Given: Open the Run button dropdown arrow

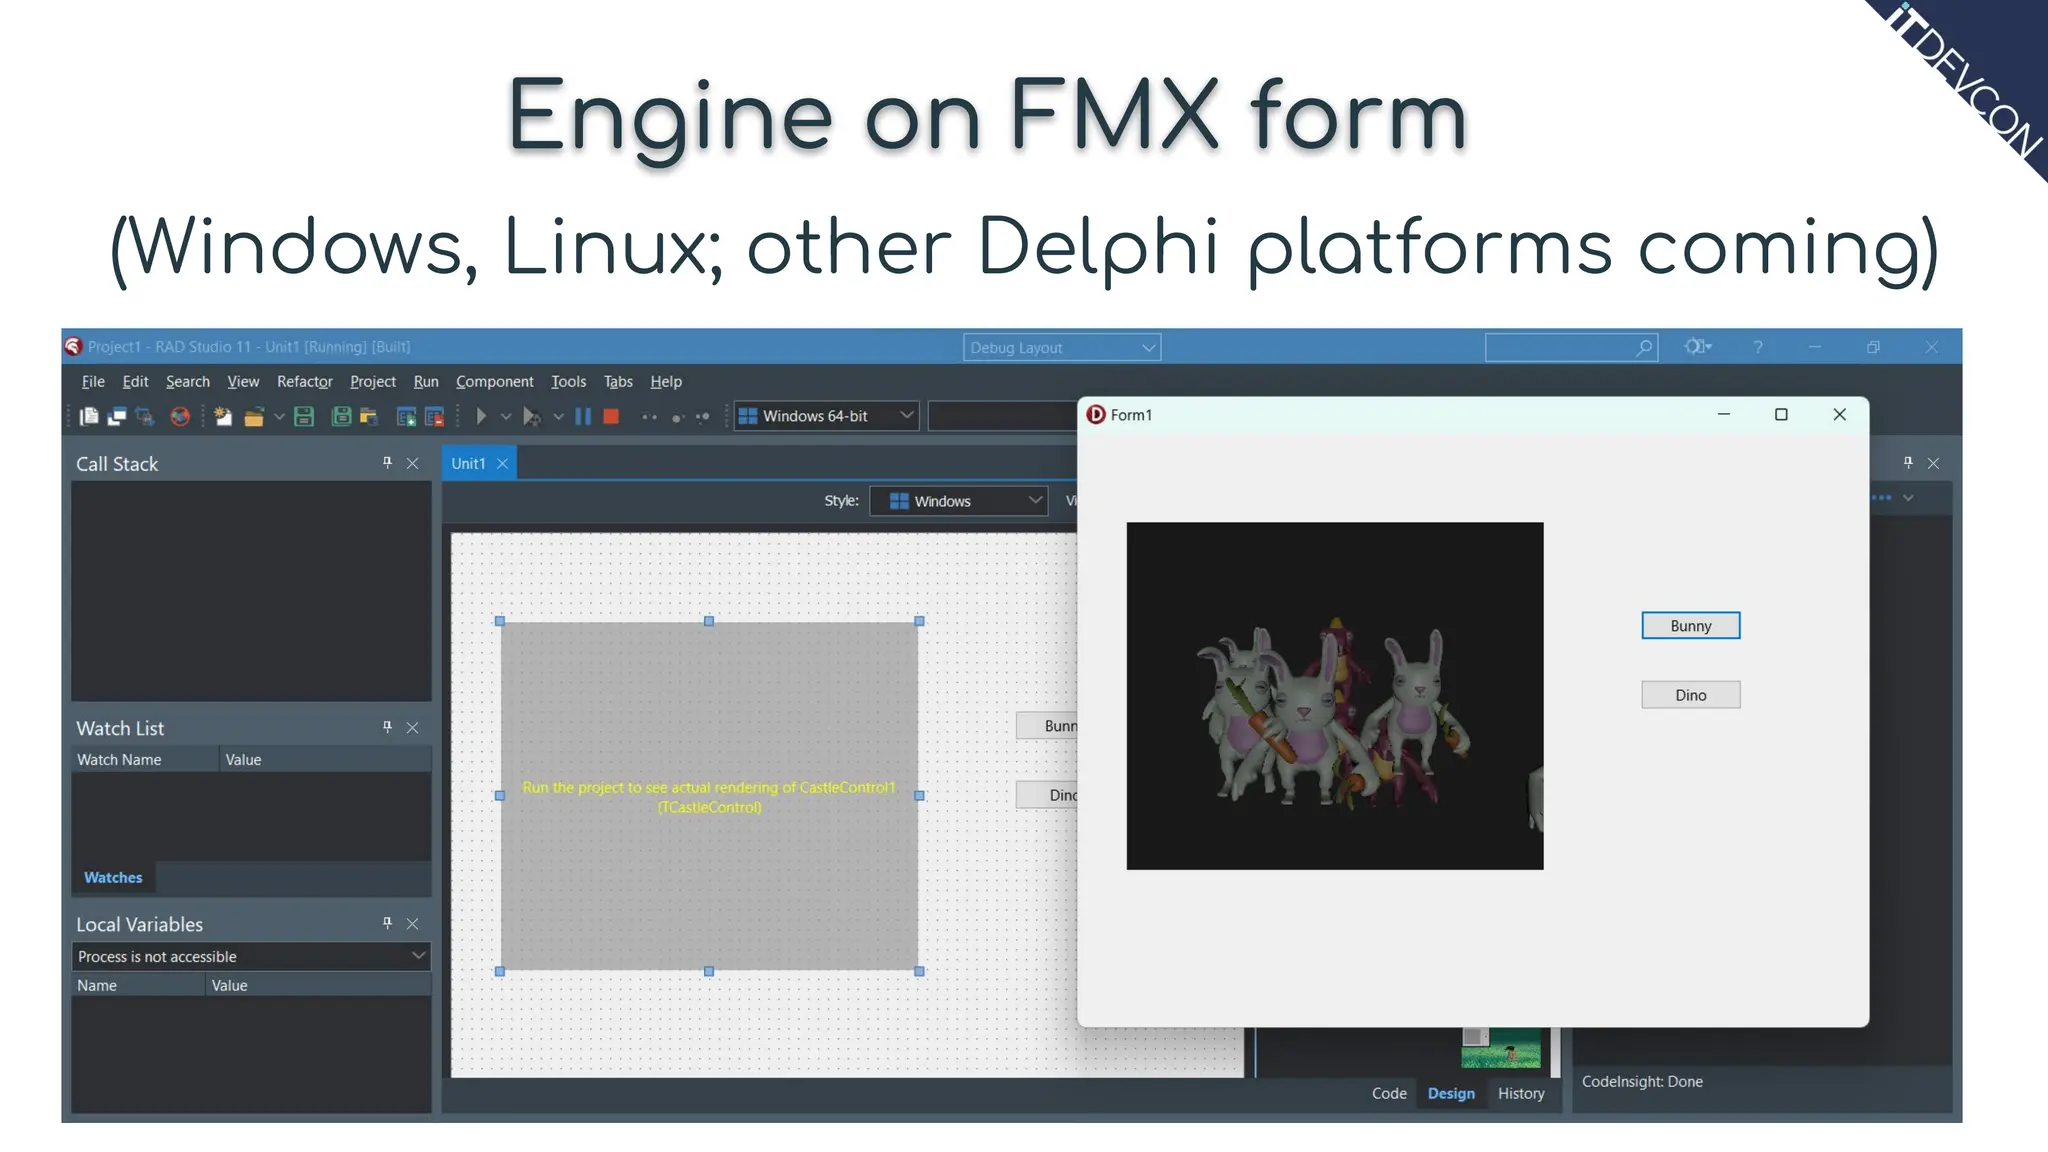Looking at the screenshot, I should coord(506,416).
